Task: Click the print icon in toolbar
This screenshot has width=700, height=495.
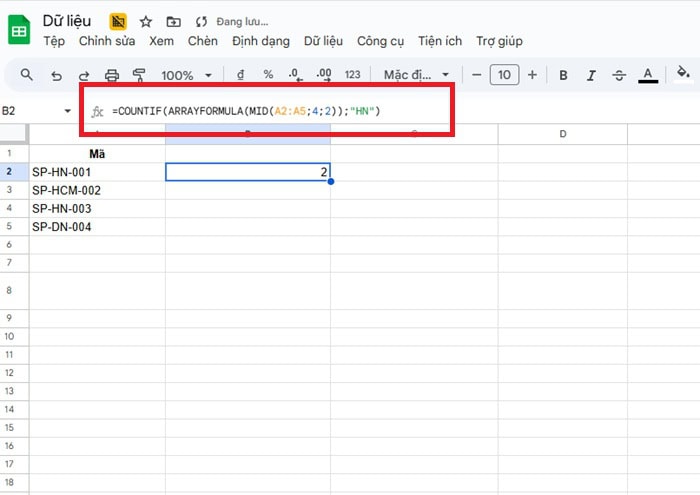Action: [112, 75]
